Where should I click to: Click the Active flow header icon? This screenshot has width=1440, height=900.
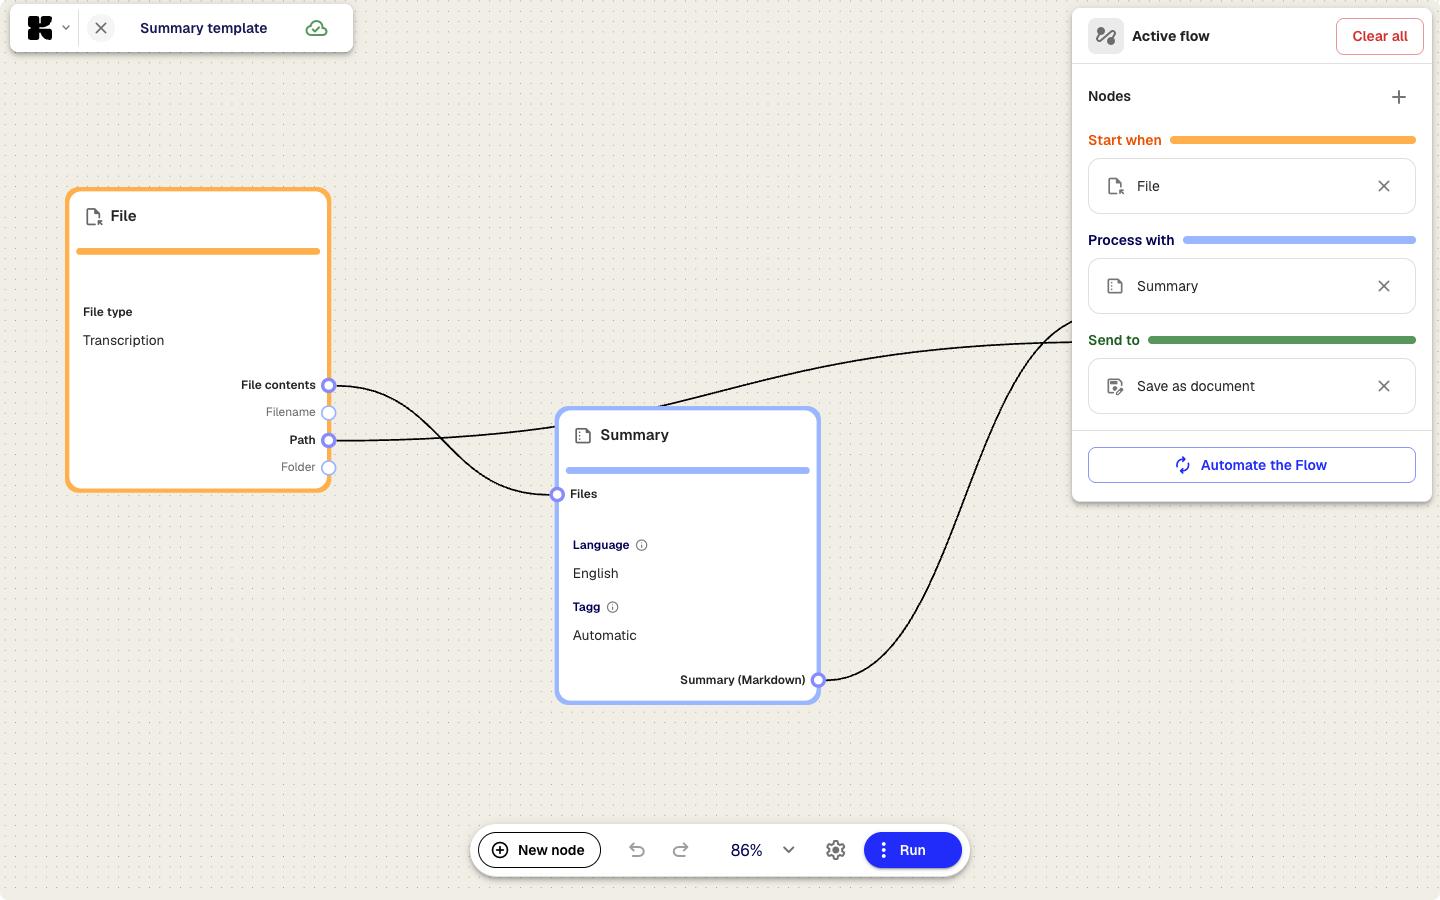pyautogui.click(x=1105, y=35)
